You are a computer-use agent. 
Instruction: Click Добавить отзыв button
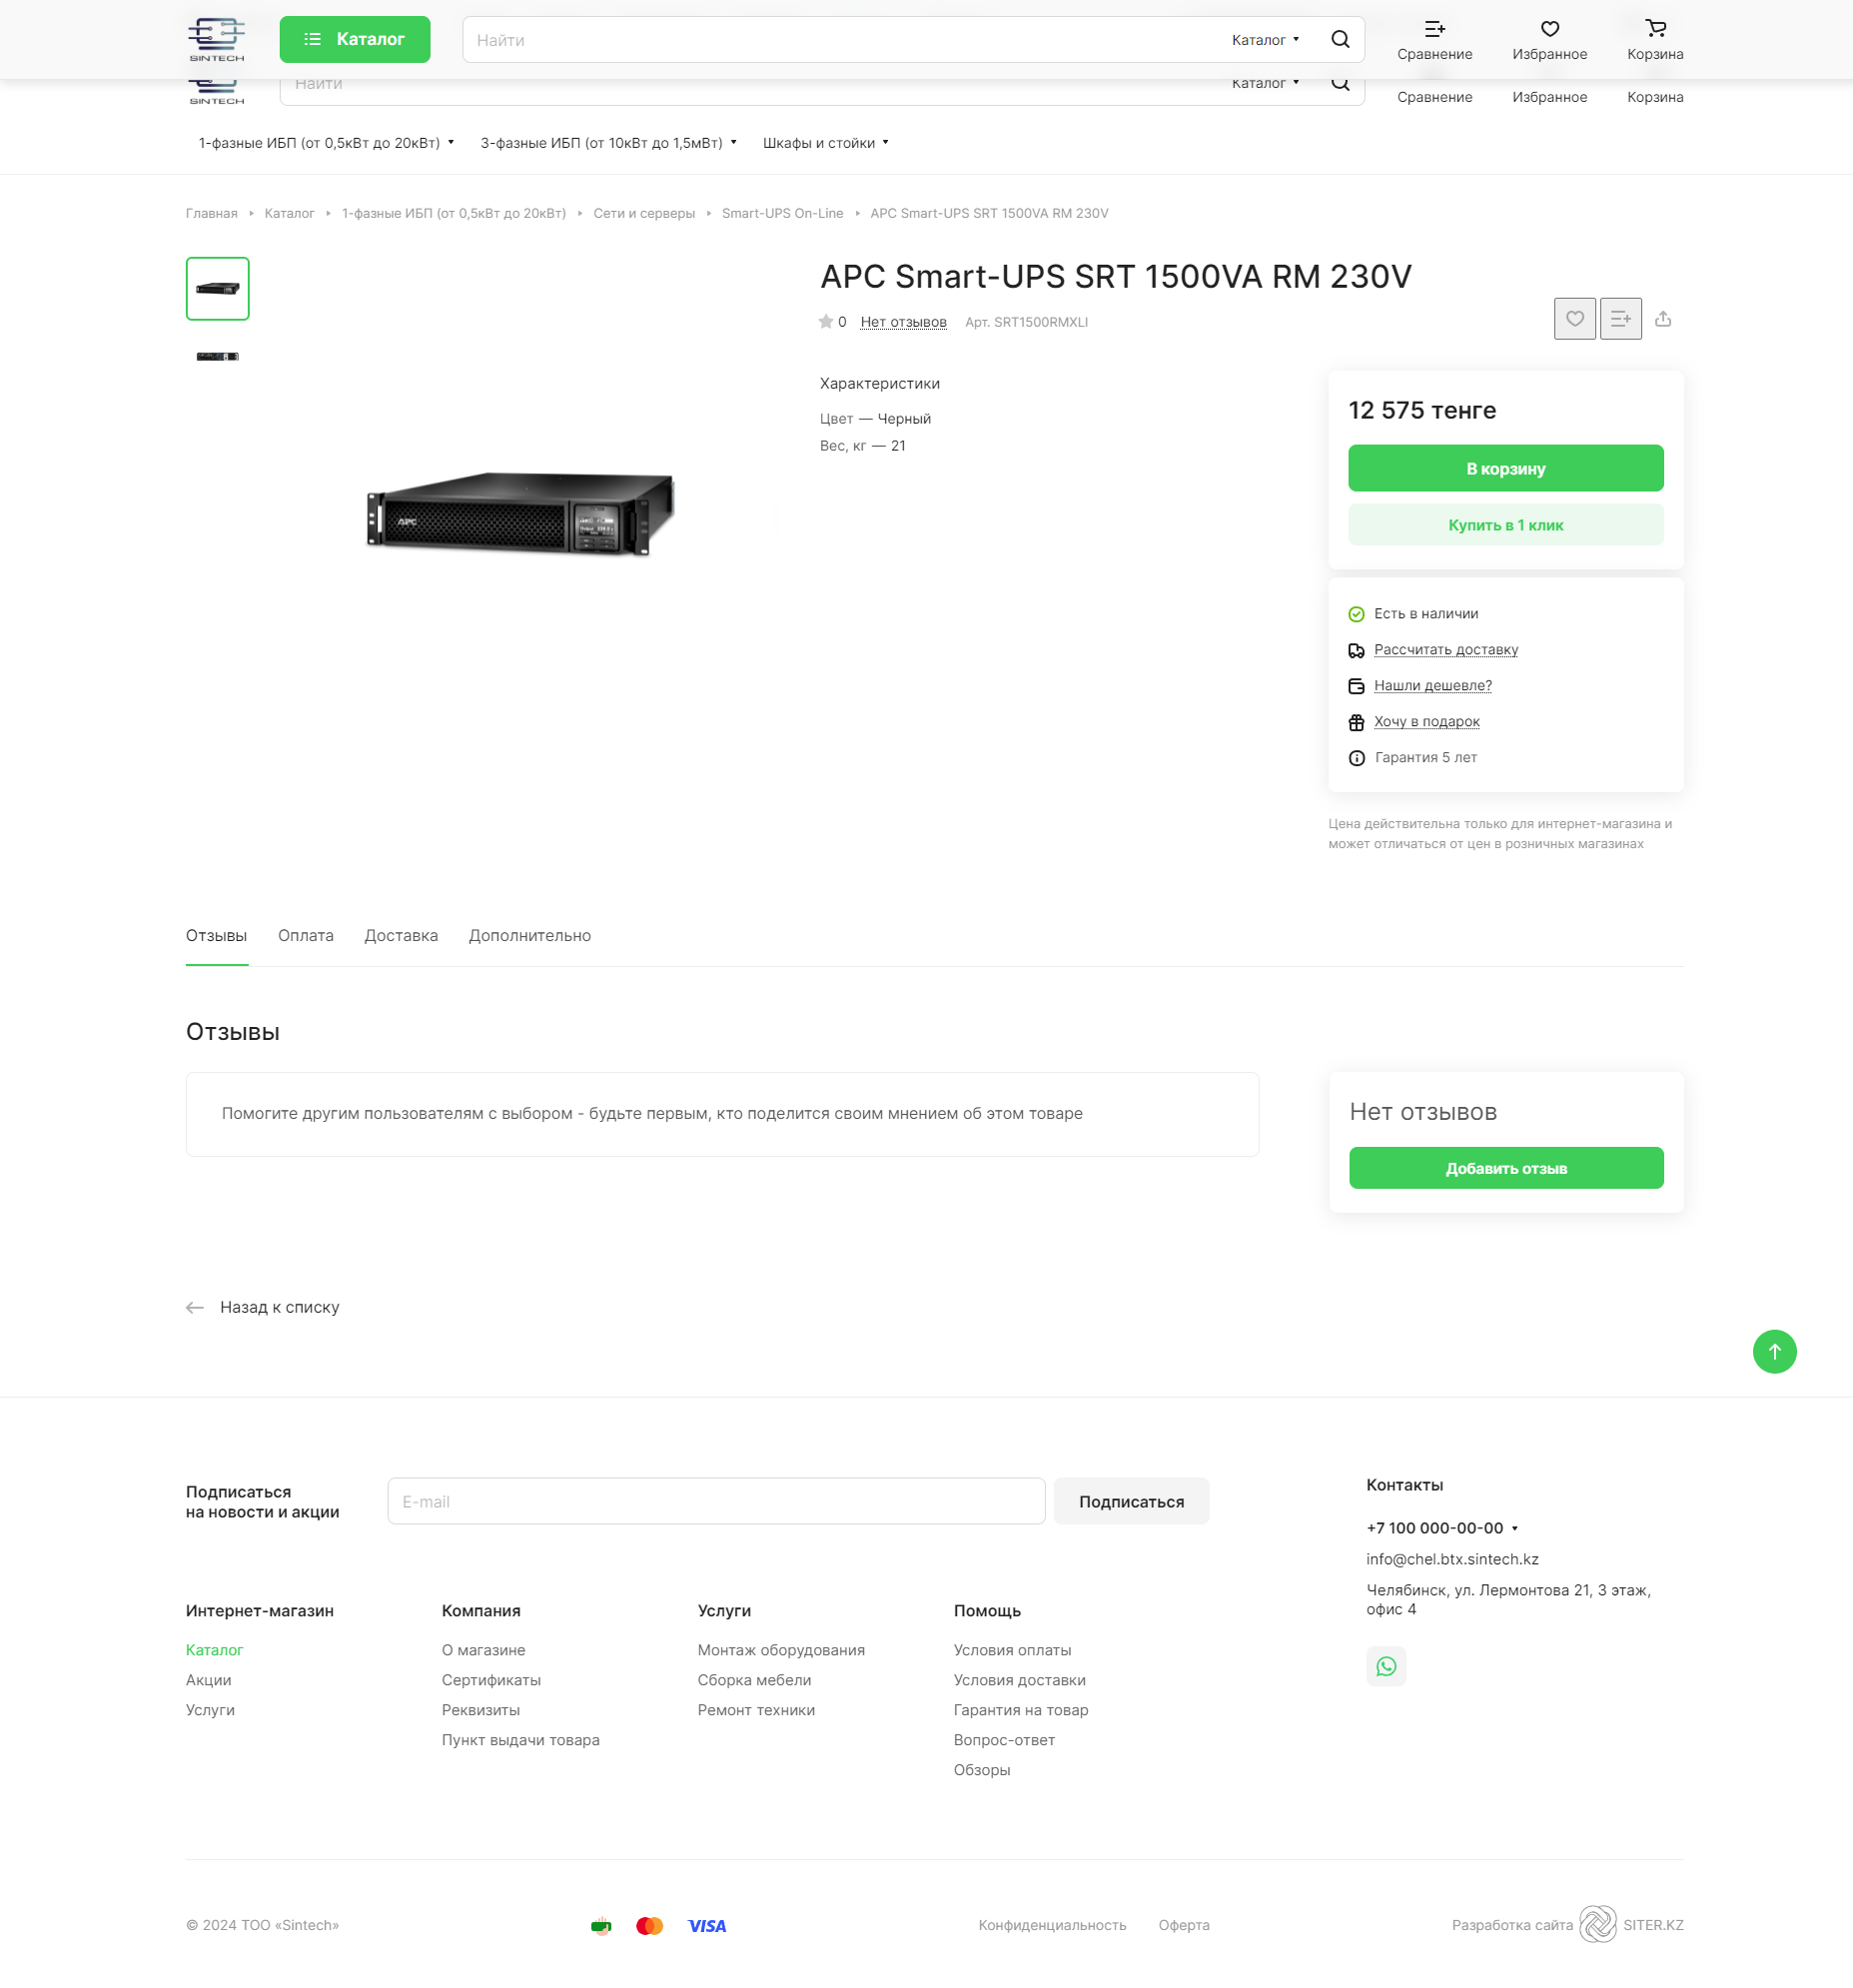pos(1505,1168)
